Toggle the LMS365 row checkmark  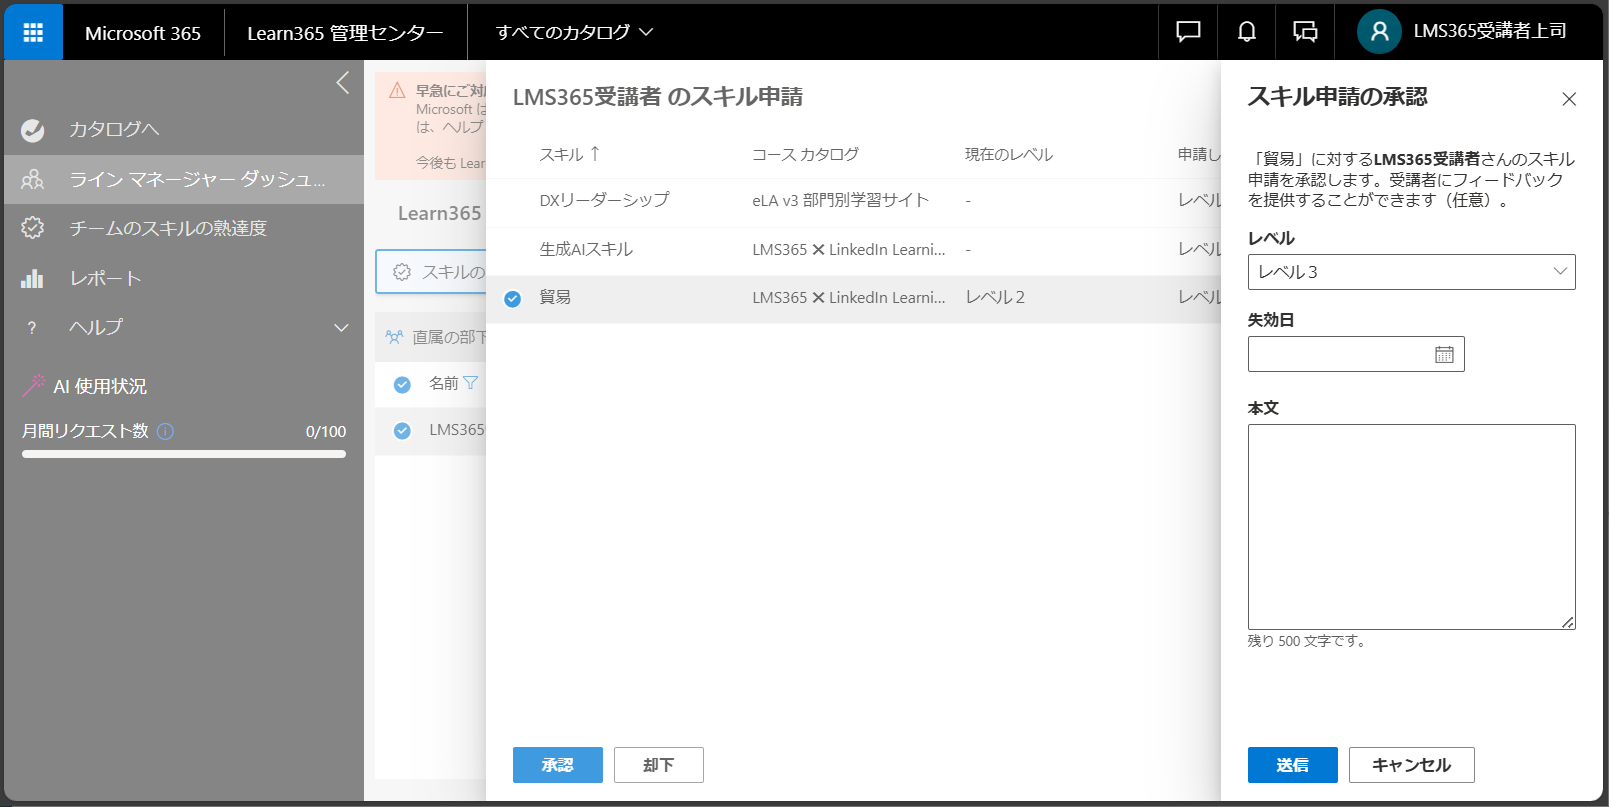point(402,430)
